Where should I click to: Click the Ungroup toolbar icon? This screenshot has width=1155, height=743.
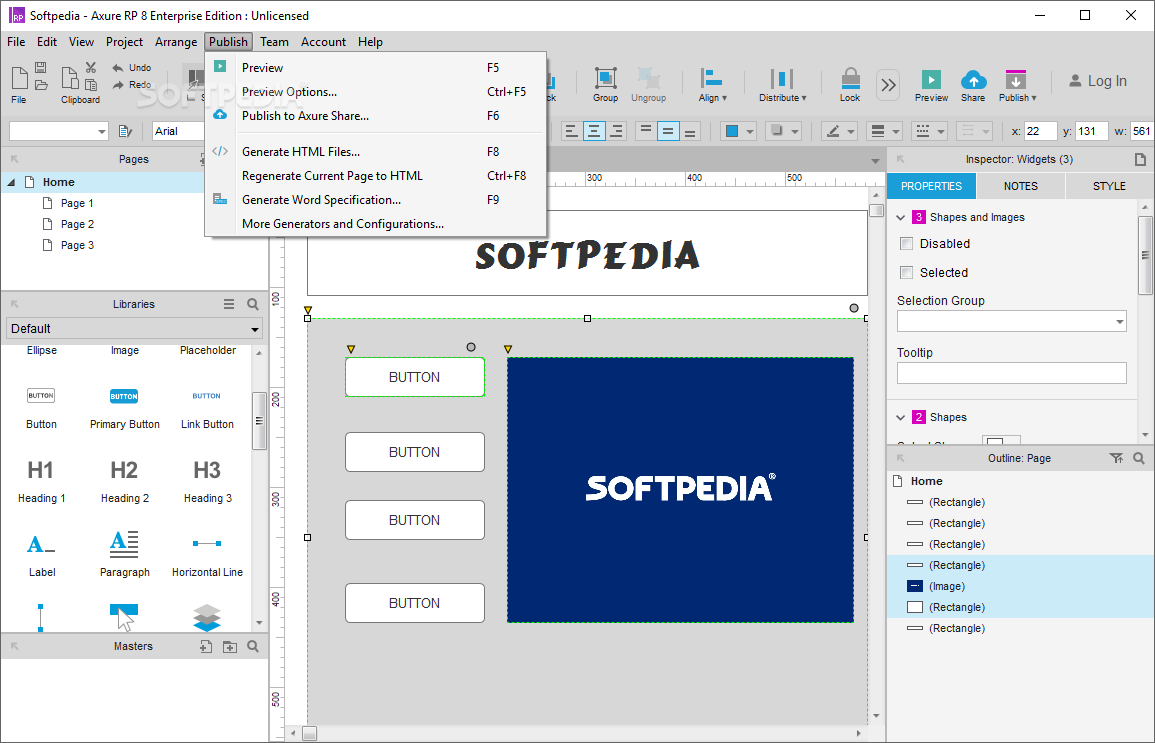click(x=648, y=84)
